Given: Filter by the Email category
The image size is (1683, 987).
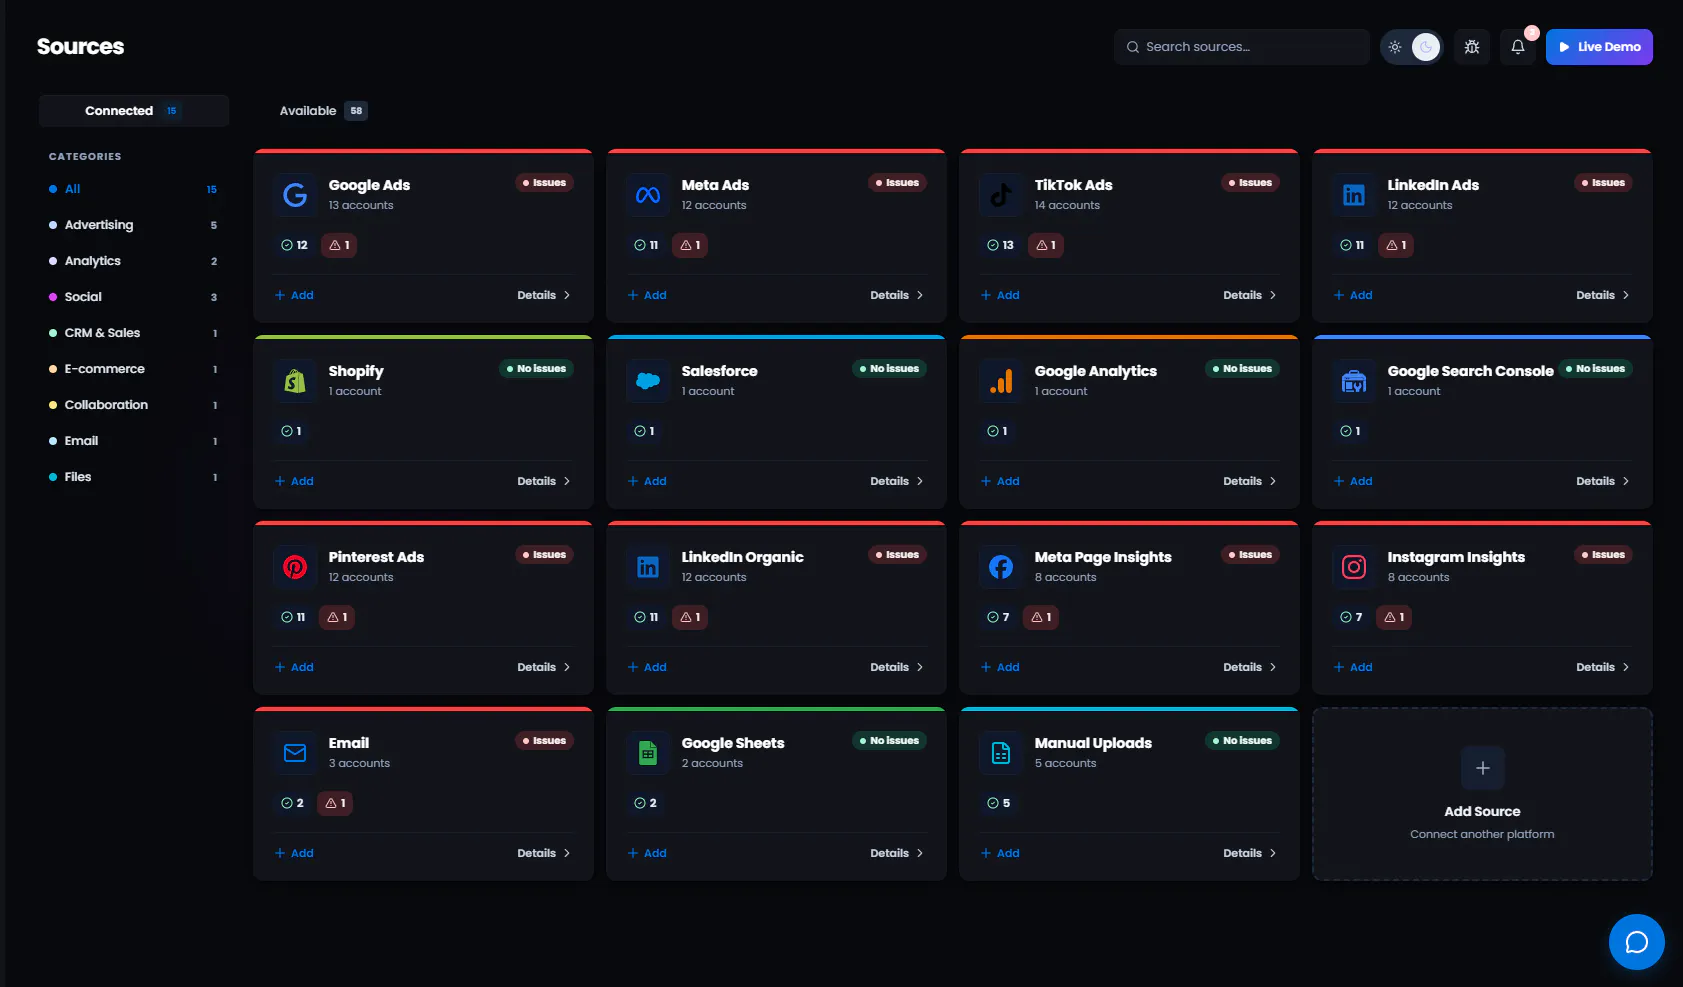Looking at the screenshot, I should (133, 441).
